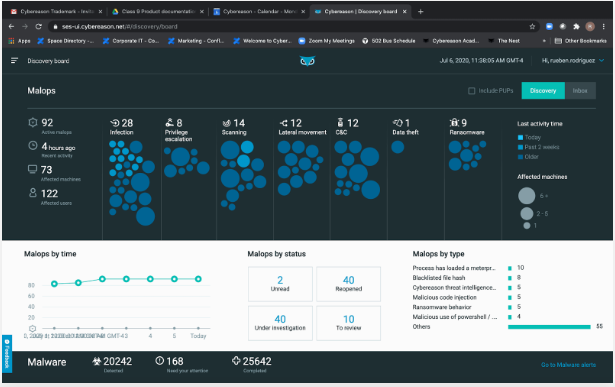Click the Today legend color swatch
Viewport: 615px width, 387px height.
coord(520,137)
